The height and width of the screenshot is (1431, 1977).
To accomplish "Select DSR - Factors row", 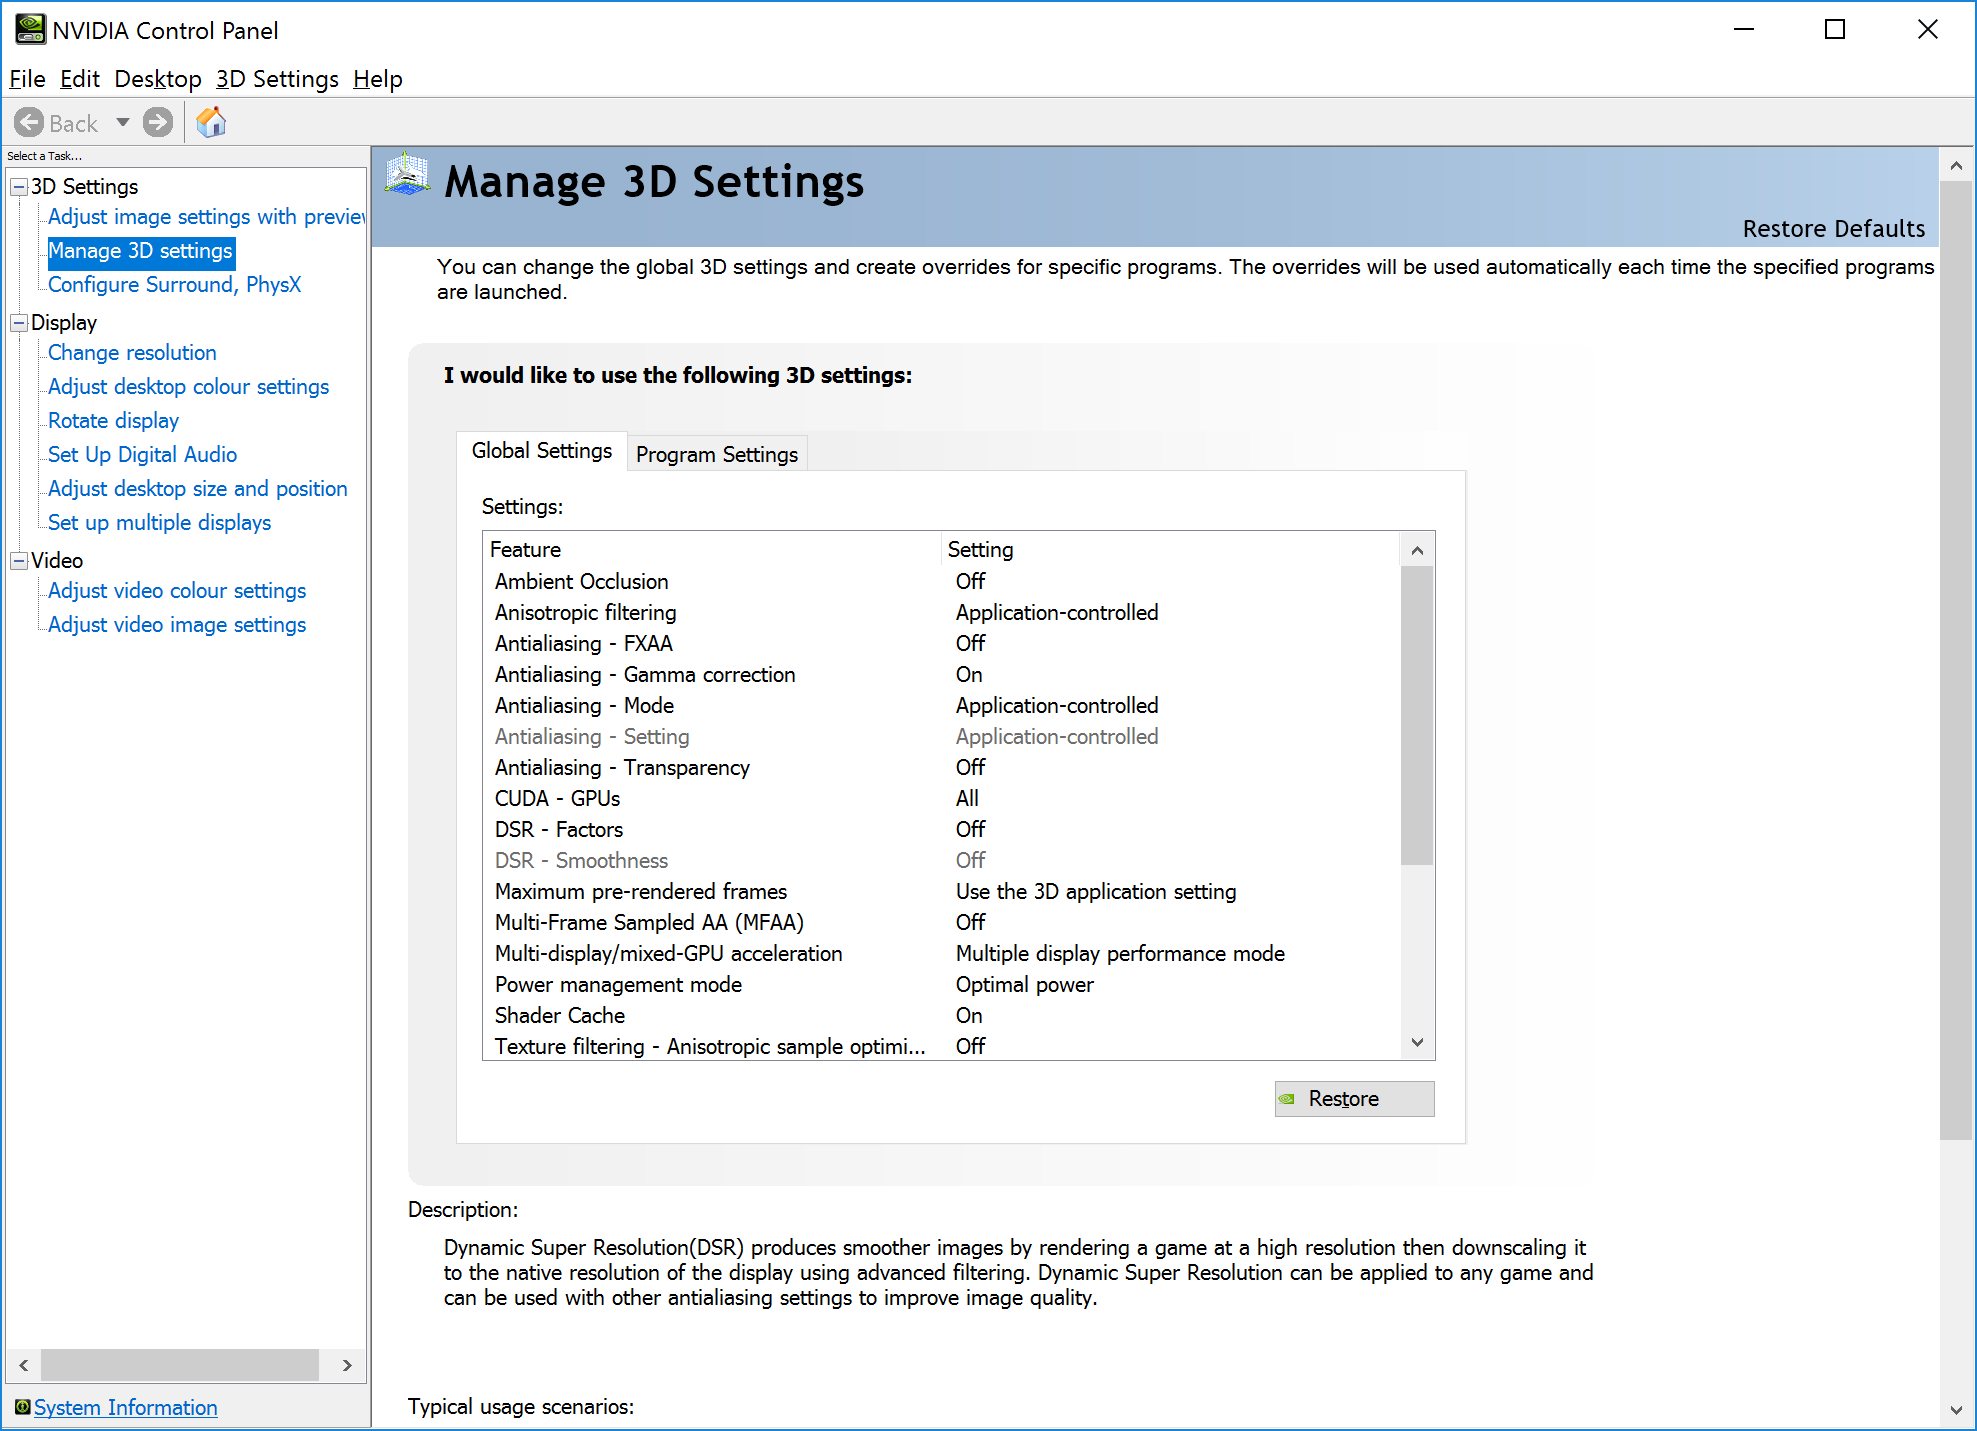I will coord(942,830).
